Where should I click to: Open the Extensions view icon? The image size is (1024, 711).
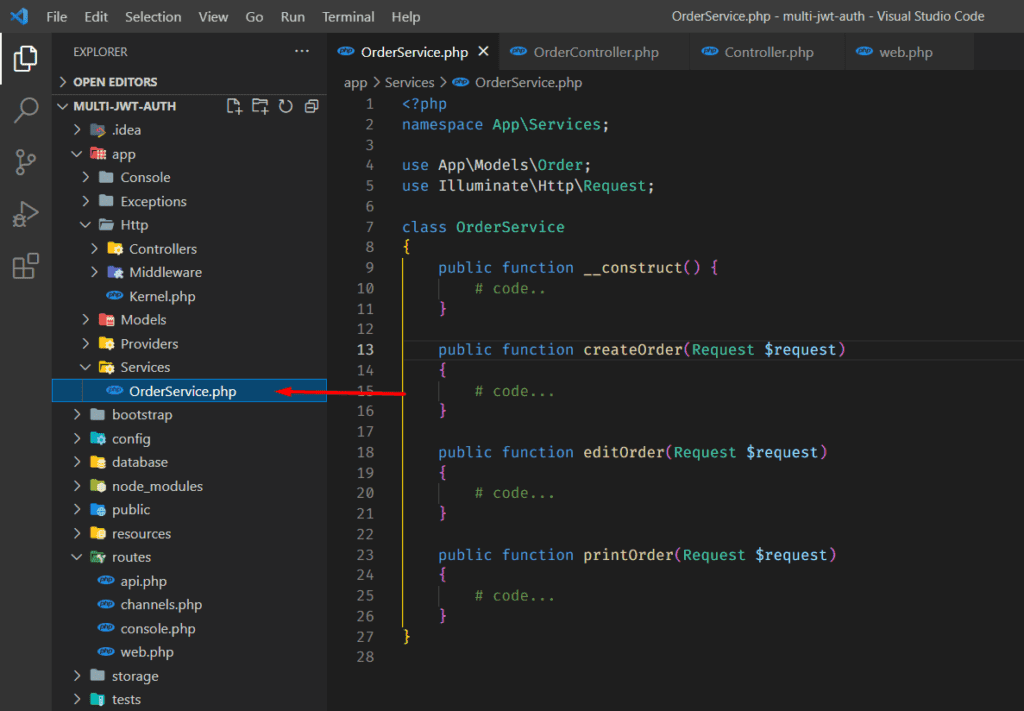coord(25,266)
